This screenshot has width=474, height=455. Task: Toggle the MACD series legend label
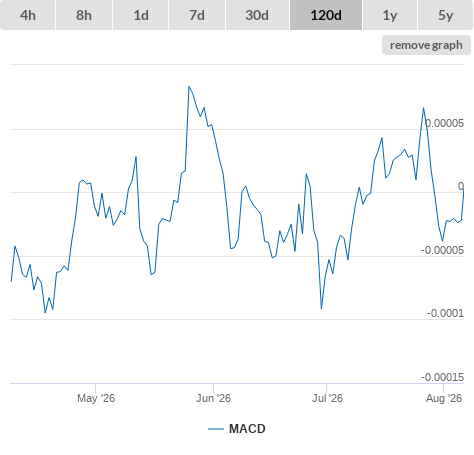pyautogui.click(x=247, y=429)
